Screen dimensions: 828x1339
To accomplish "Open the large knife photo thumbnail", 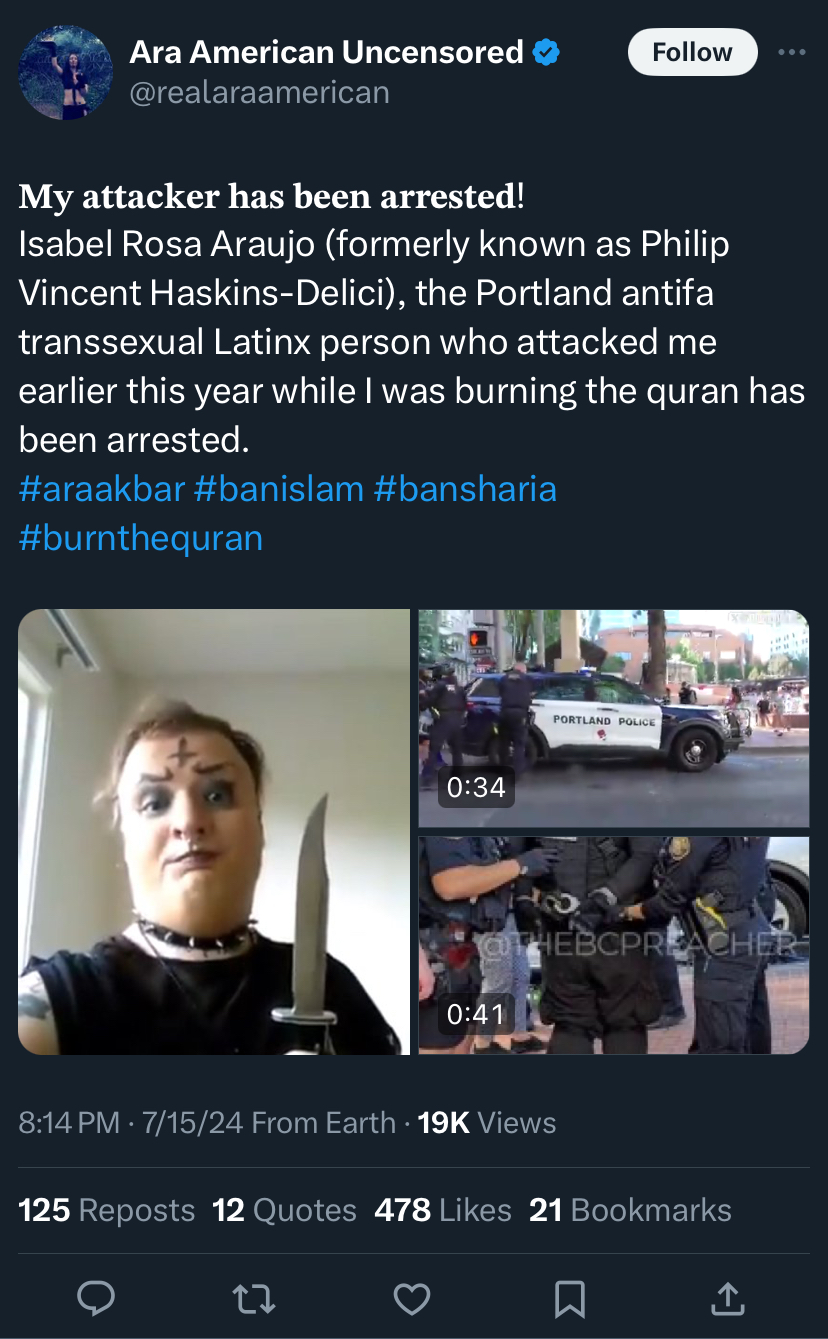I will point(214,832).
